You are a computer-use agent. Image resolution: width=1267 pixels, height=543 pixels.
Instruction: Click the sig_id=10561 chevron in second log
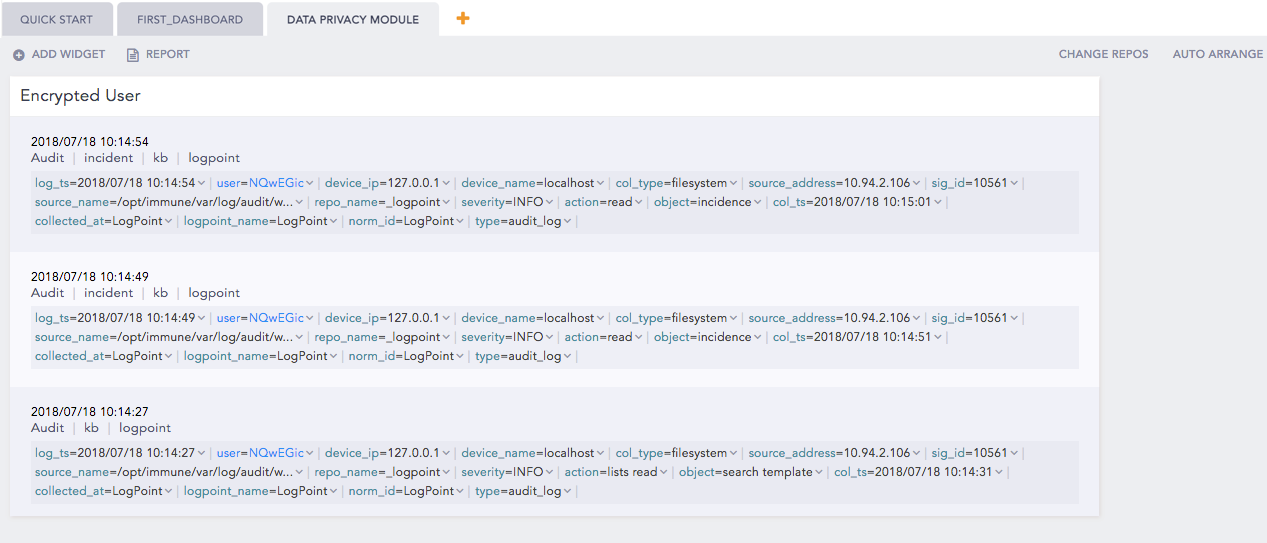[1014, 318]
